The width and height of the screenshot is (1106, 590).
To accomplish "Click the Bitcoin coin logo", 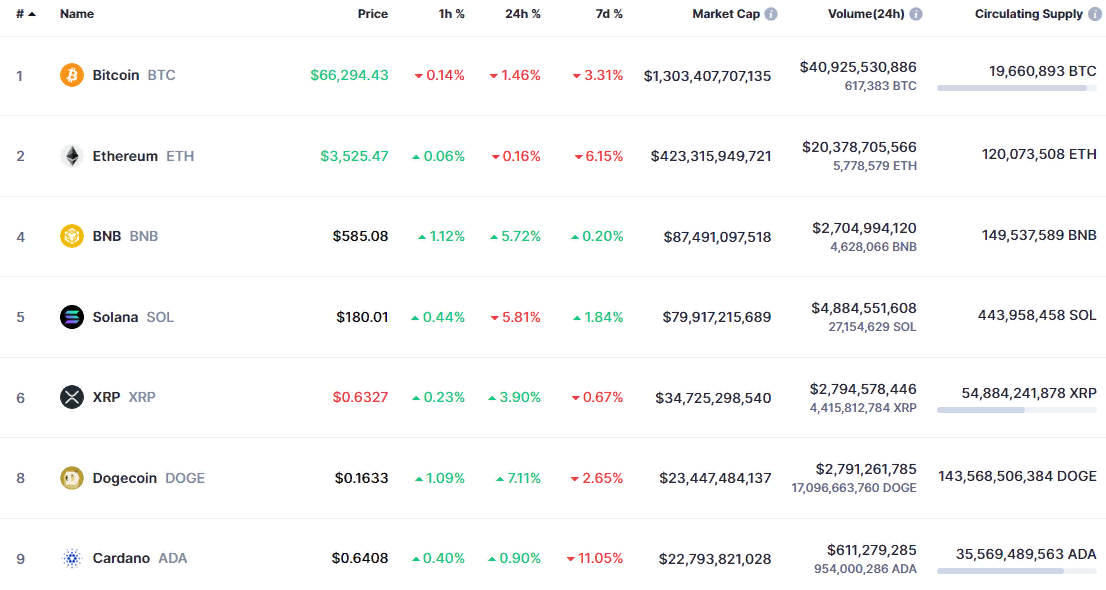I will pos(71,75).
